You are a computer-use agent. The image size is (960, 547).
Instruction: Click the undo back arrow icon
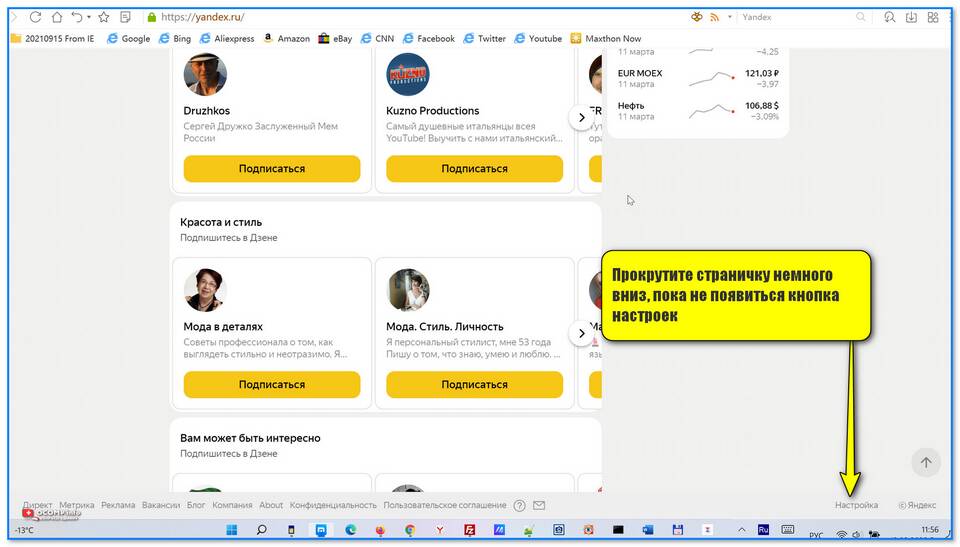[77, 17]
